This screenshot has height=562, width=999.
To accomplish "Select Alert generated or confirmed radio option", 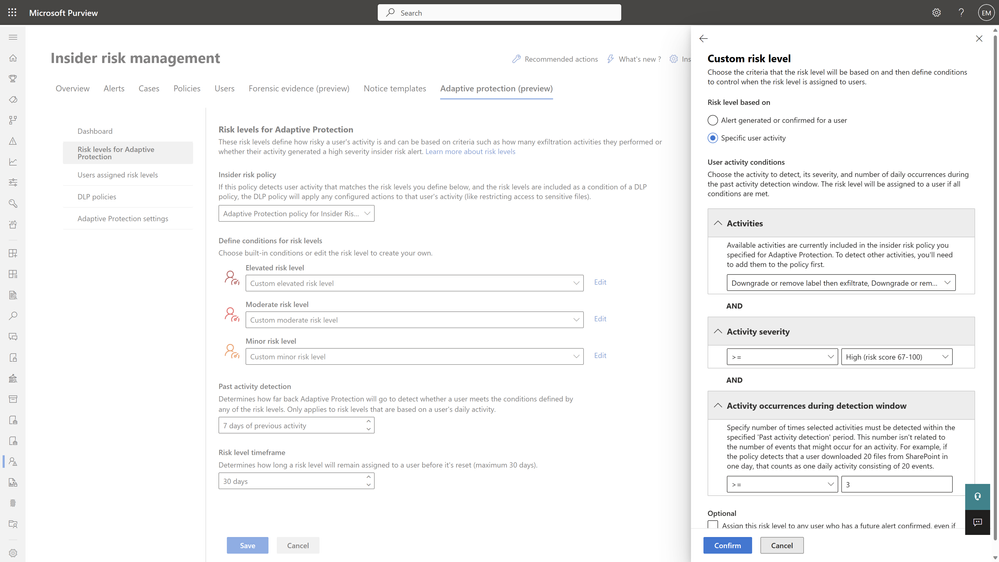I will 713,120.
